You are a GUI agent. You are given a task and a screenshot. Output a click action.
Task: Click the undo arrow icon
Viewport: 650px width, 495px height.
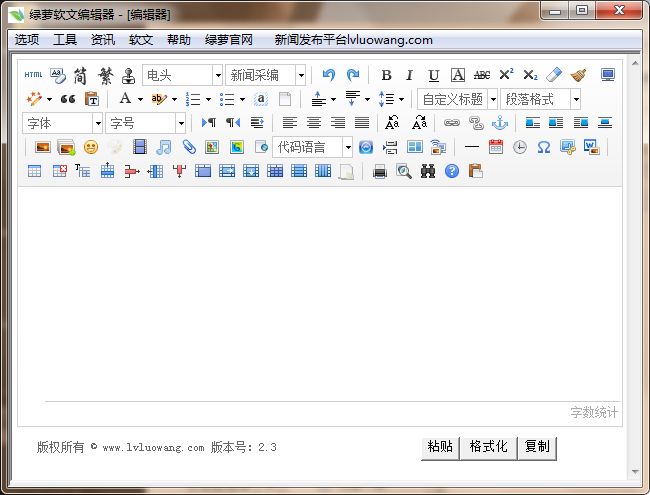pos(328,75)
